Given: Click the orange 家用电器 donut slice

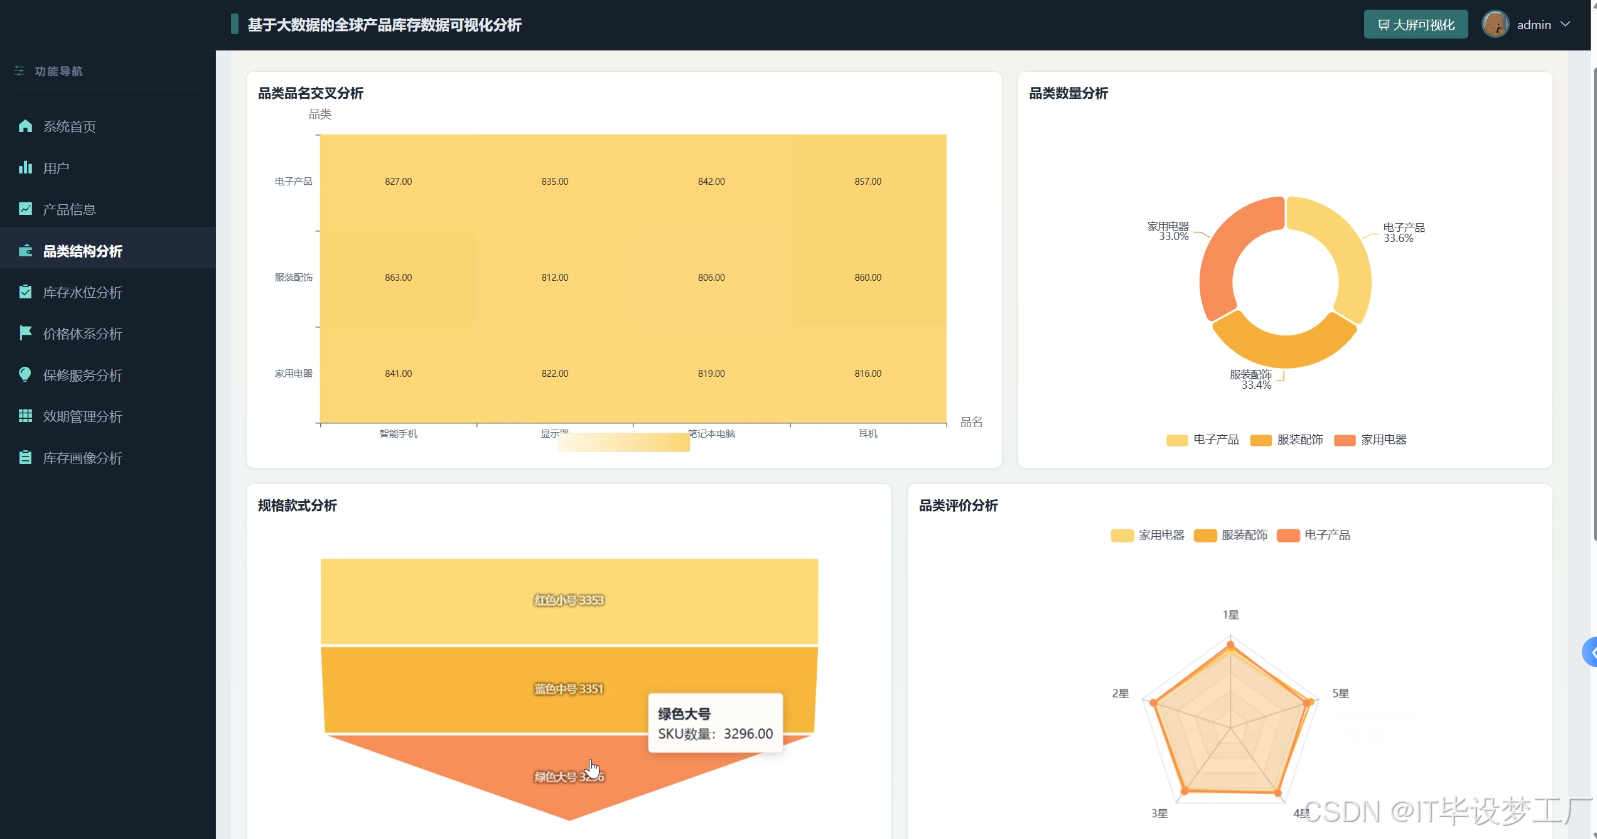Looking at the screenshot, I should (1227, 256).
